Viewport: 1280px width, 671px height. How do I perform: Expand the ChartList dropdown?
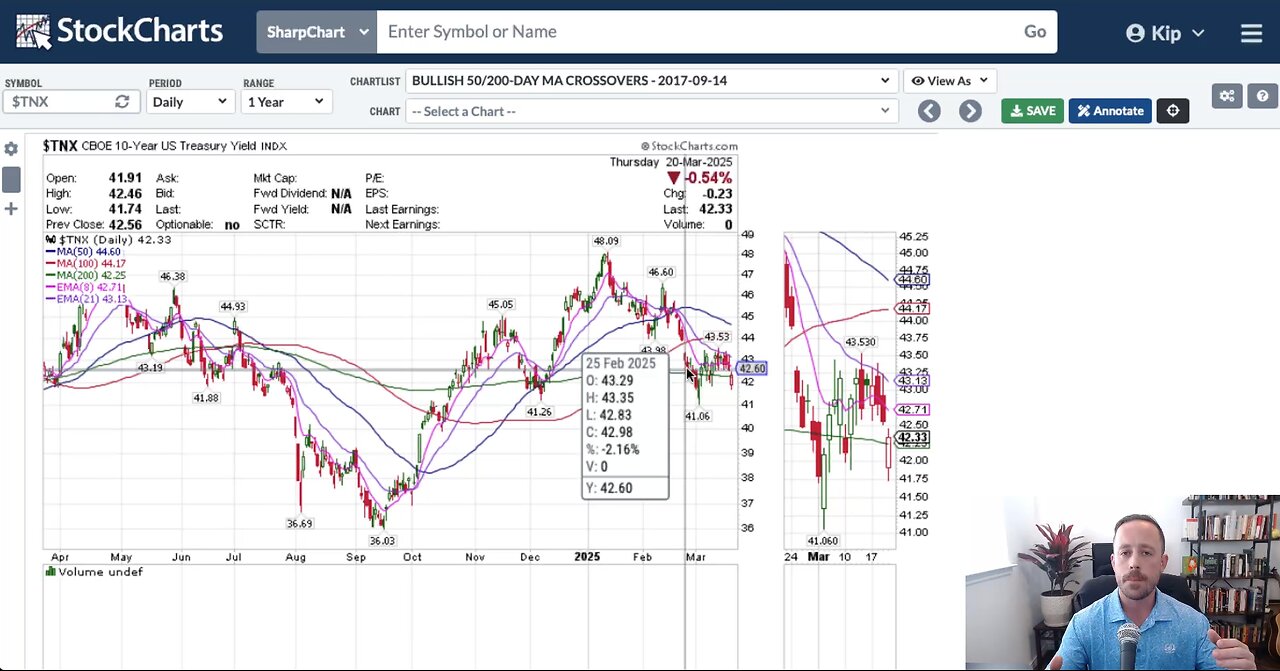tap(651, 81)
